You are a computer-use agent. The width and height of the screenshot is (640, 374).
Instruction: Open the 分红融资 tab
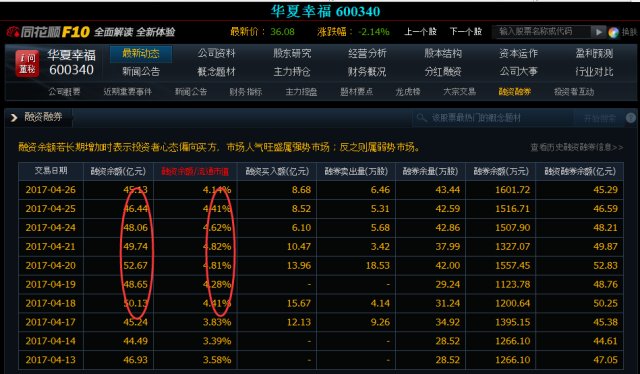click(443, 72)
